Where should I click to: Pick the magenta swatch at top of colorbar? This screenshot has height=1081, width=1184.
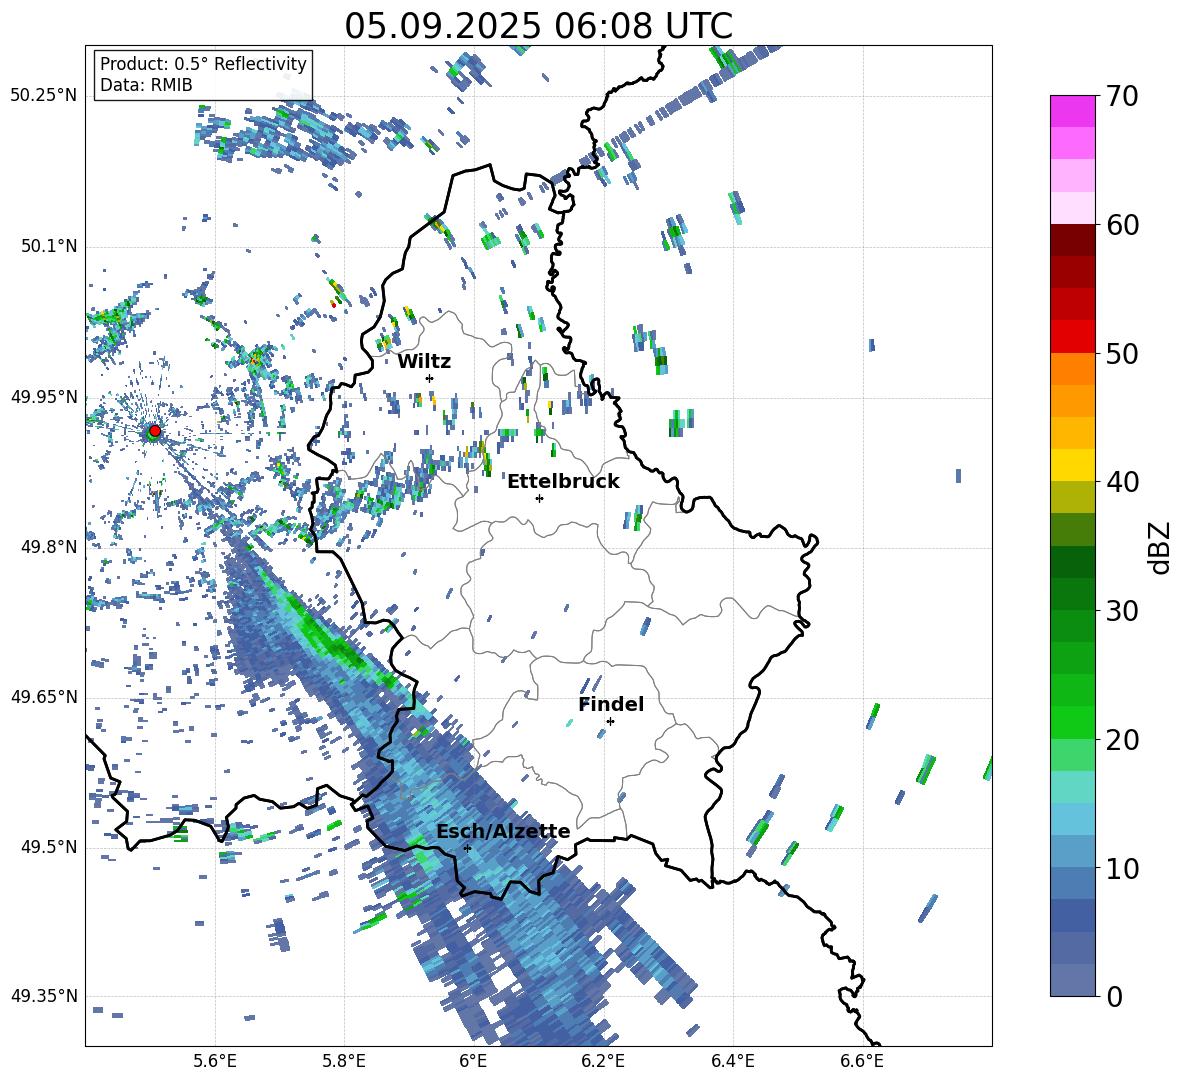tap(1072, 112)
